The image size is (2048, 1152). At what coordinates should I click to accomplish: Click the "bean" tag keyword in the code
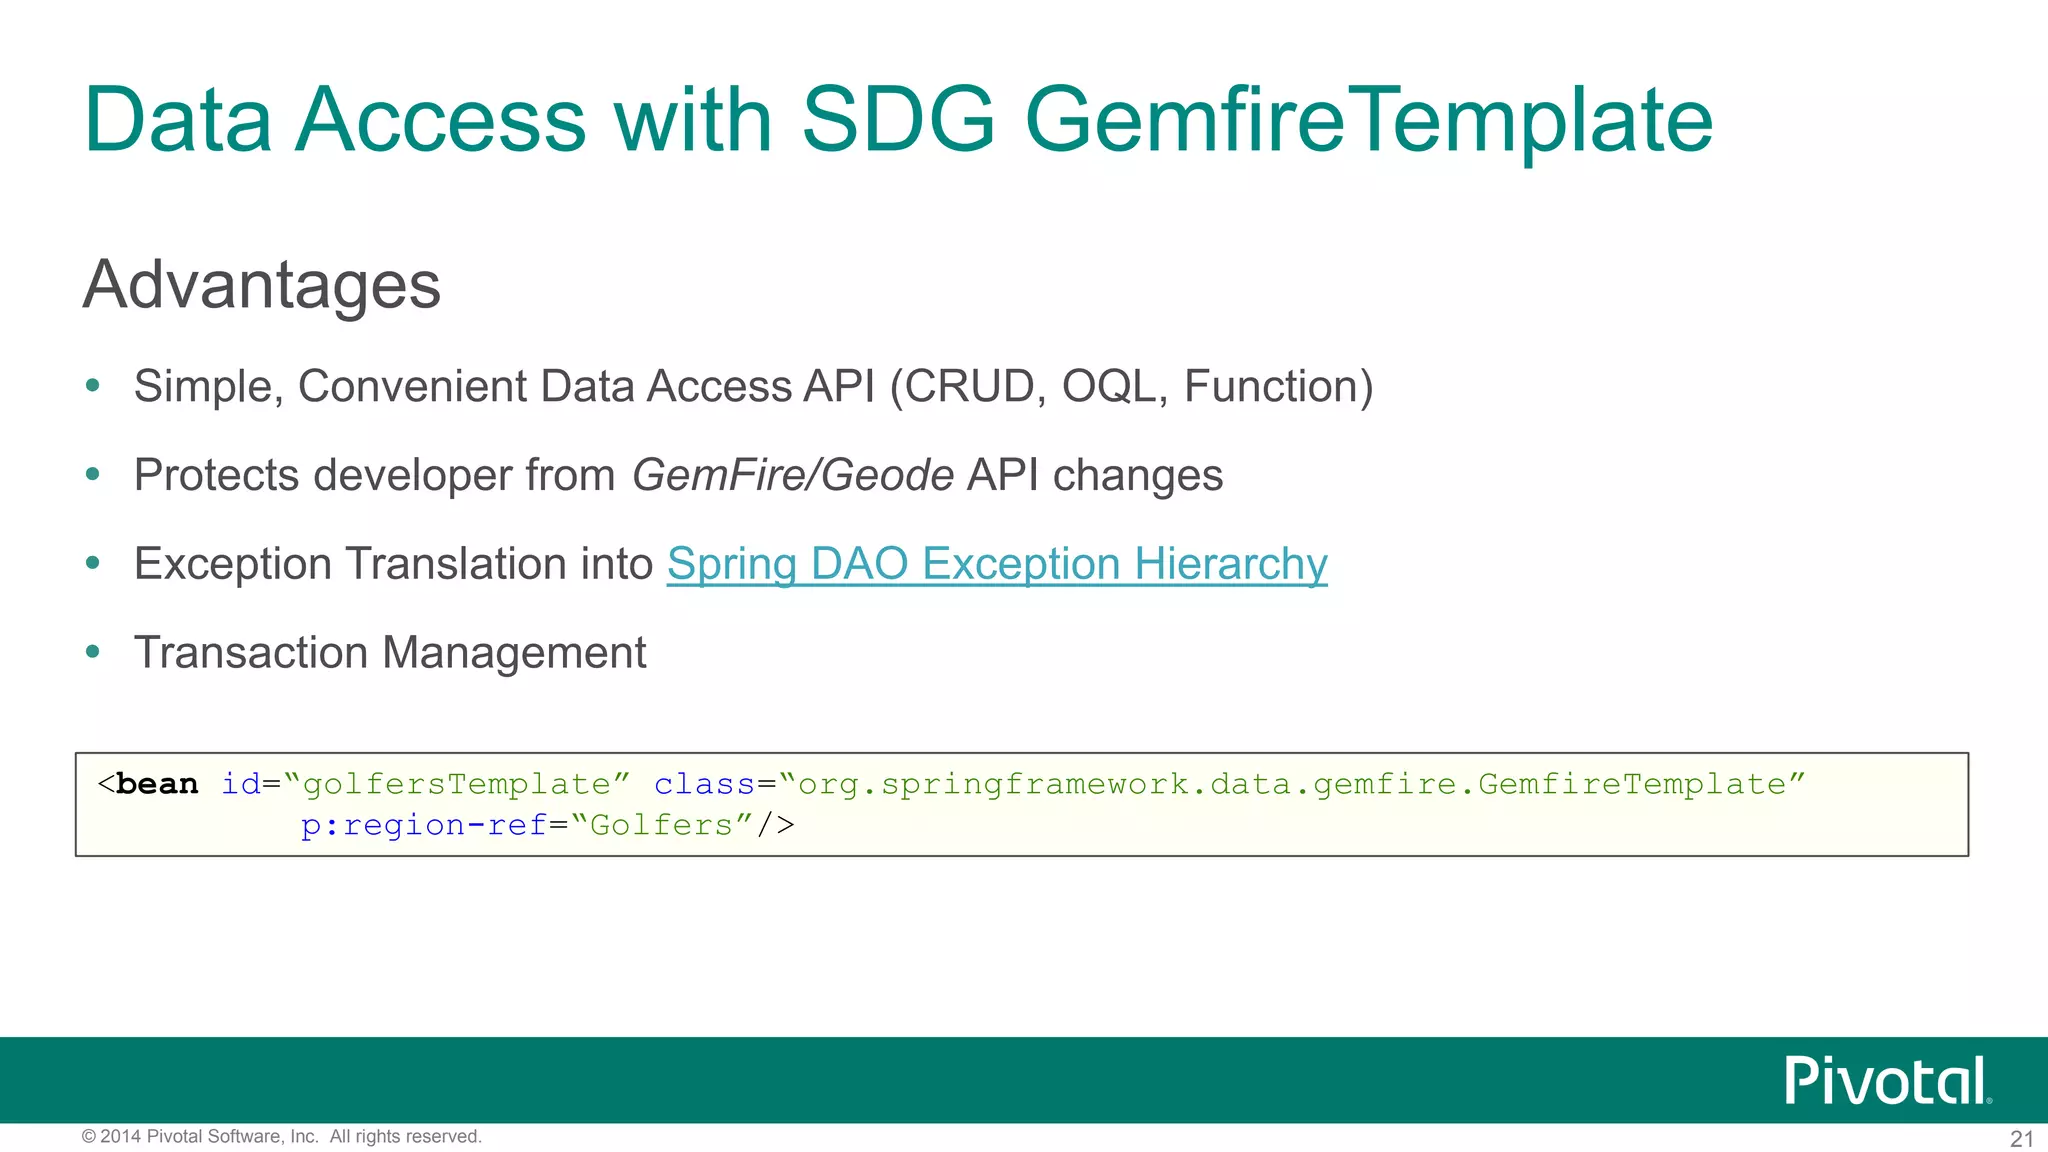157,784
